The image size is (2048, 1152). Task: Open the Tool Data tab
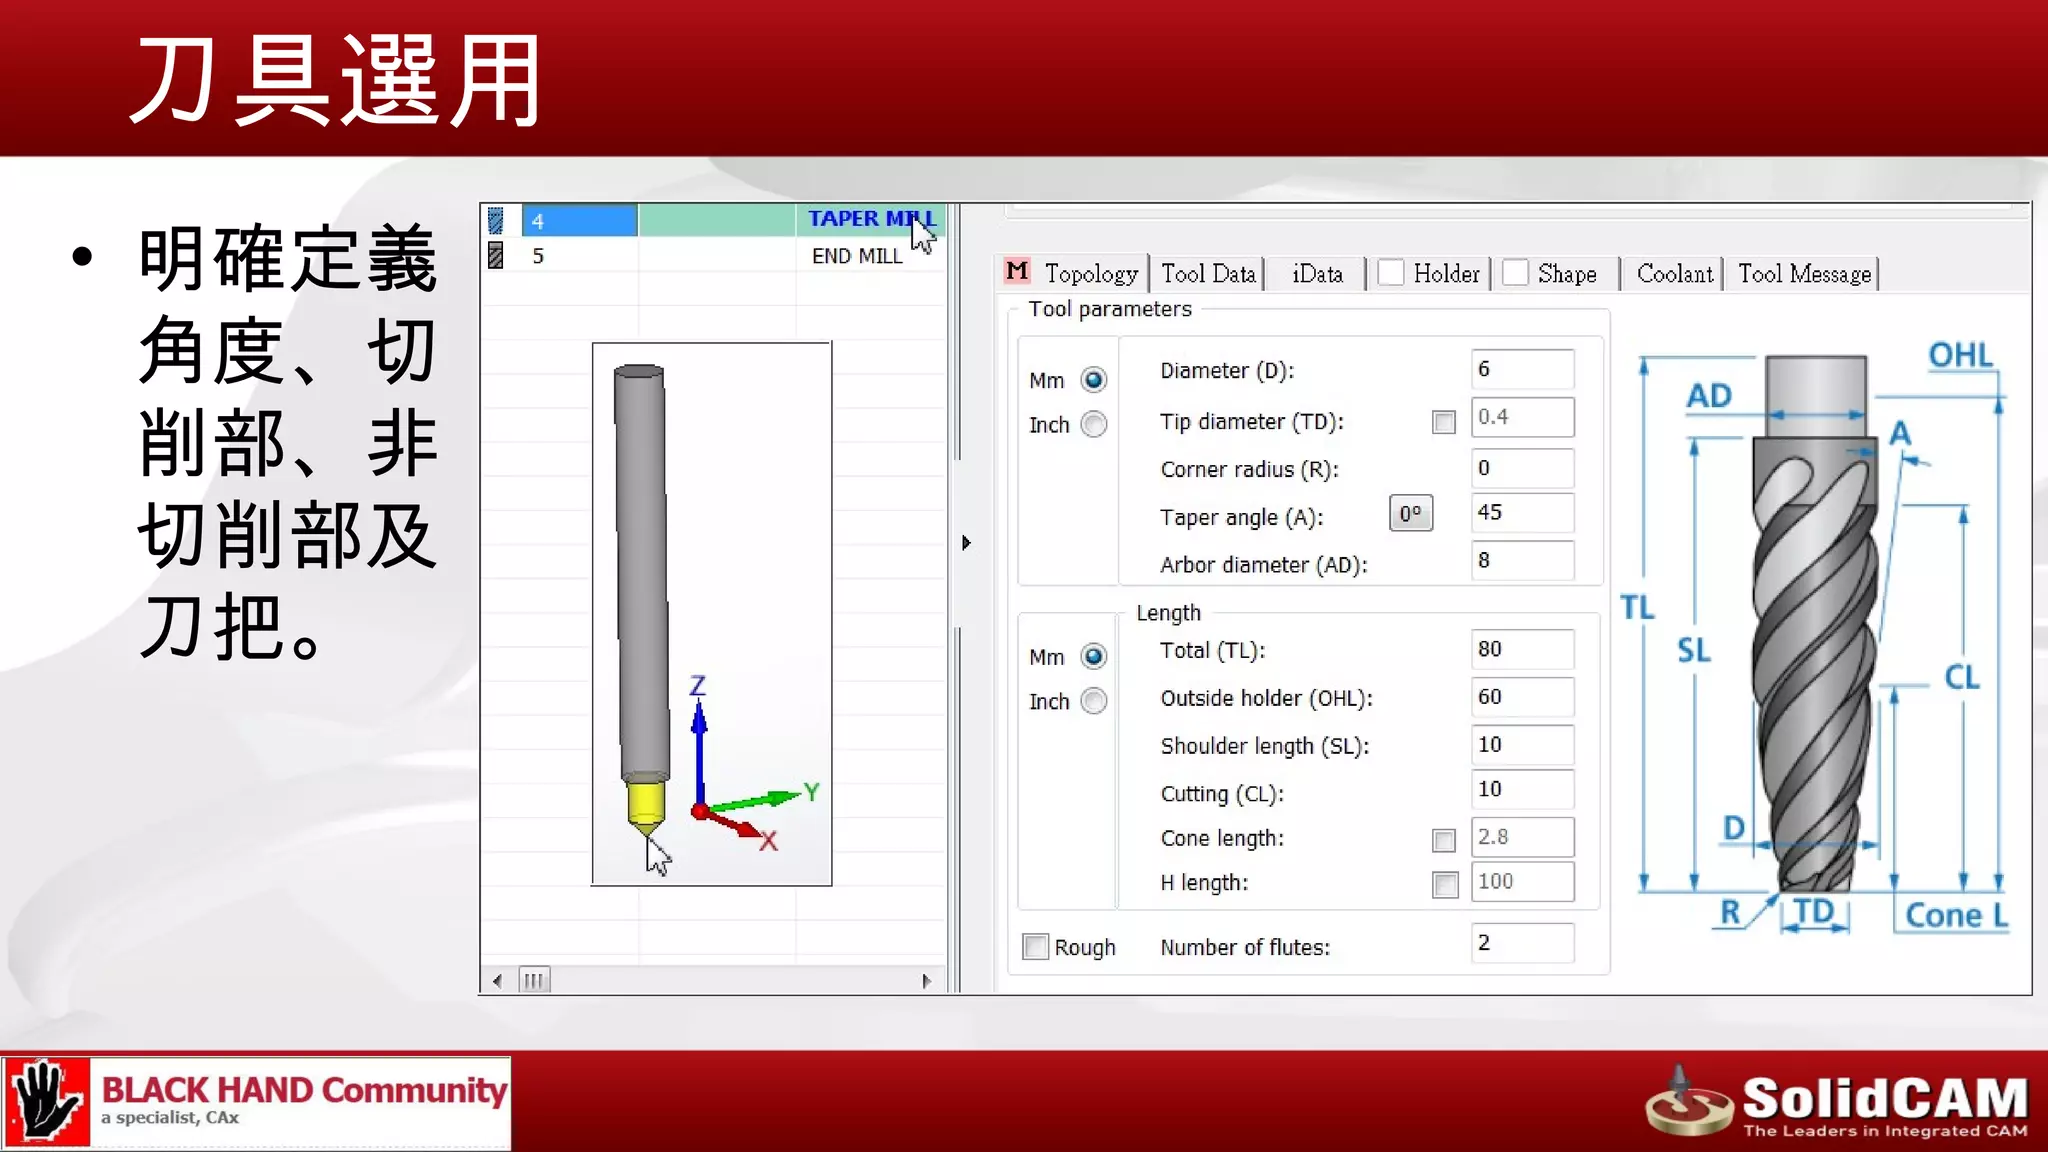1208,274
